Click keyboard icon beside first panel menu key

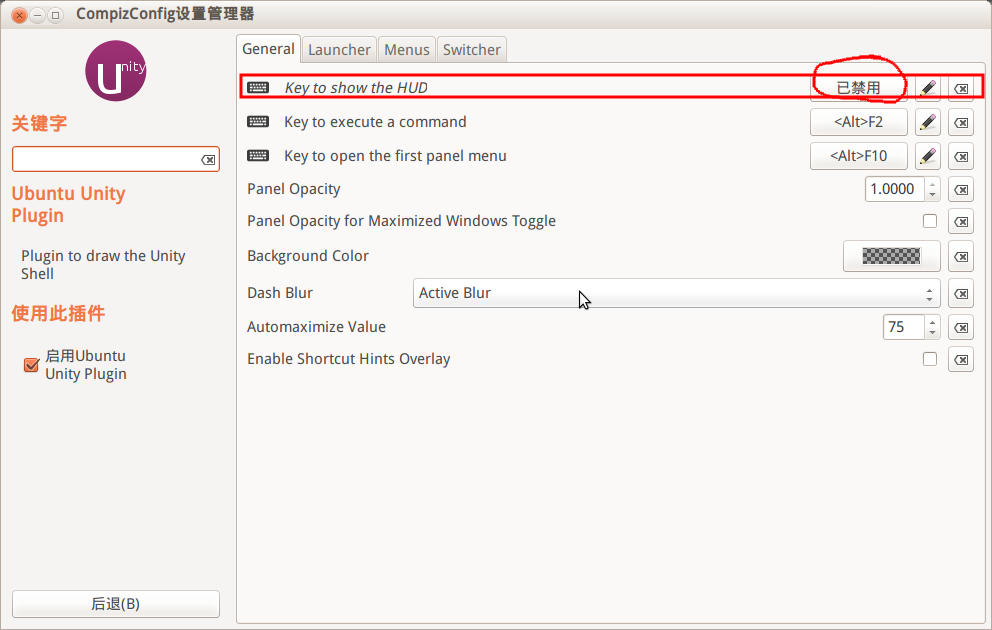click(x=257, y=156)
